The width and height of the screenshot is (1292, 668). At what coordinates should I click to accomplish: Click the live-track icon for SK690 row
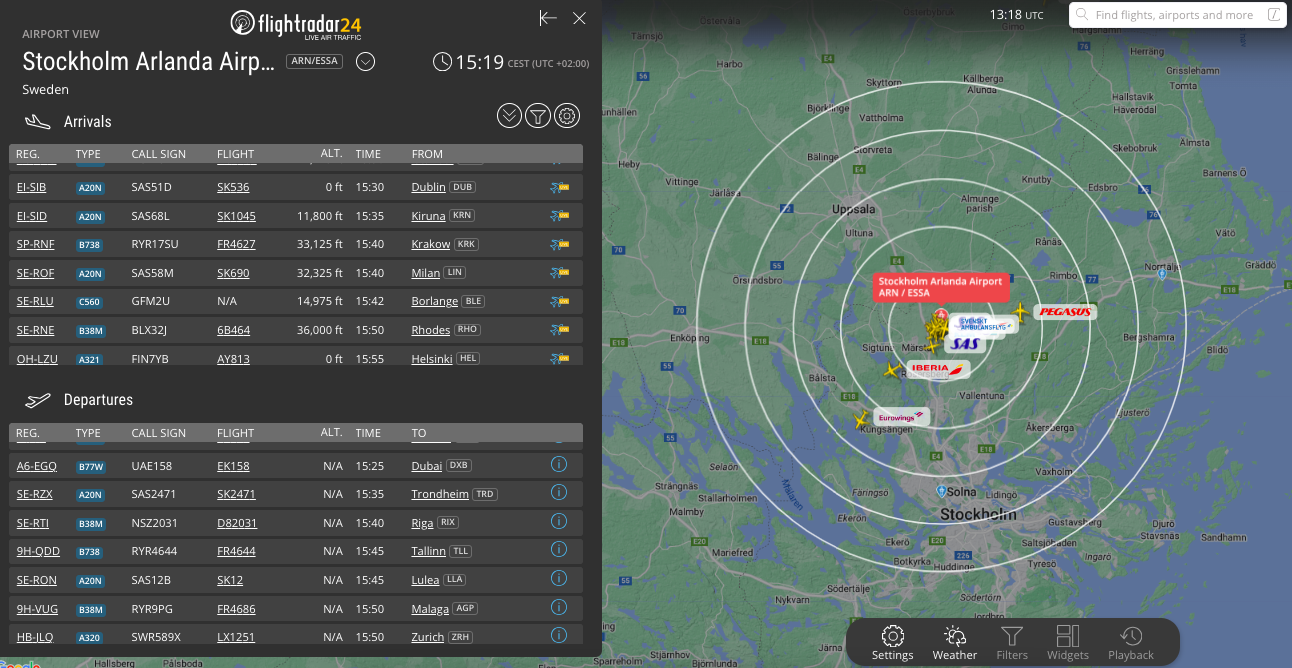pos(559,273)
